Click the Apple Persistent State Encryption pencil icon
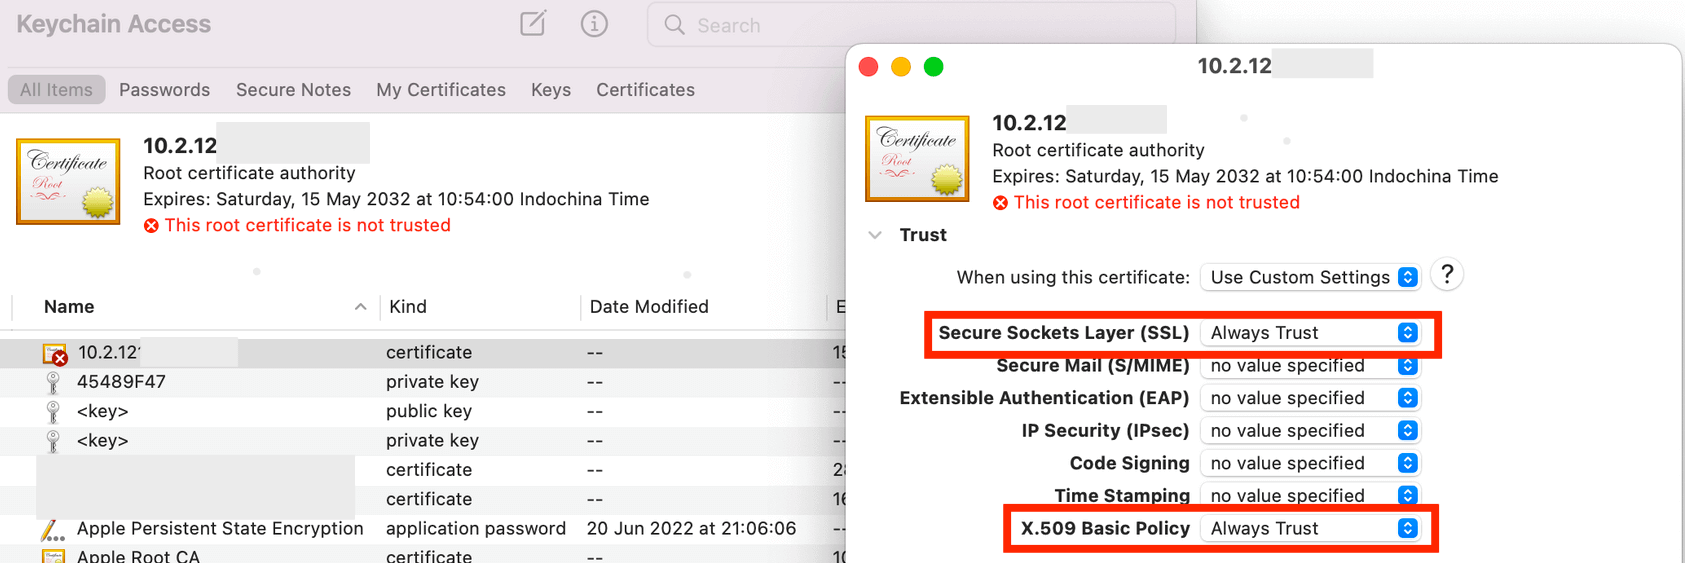 point(53,529)
